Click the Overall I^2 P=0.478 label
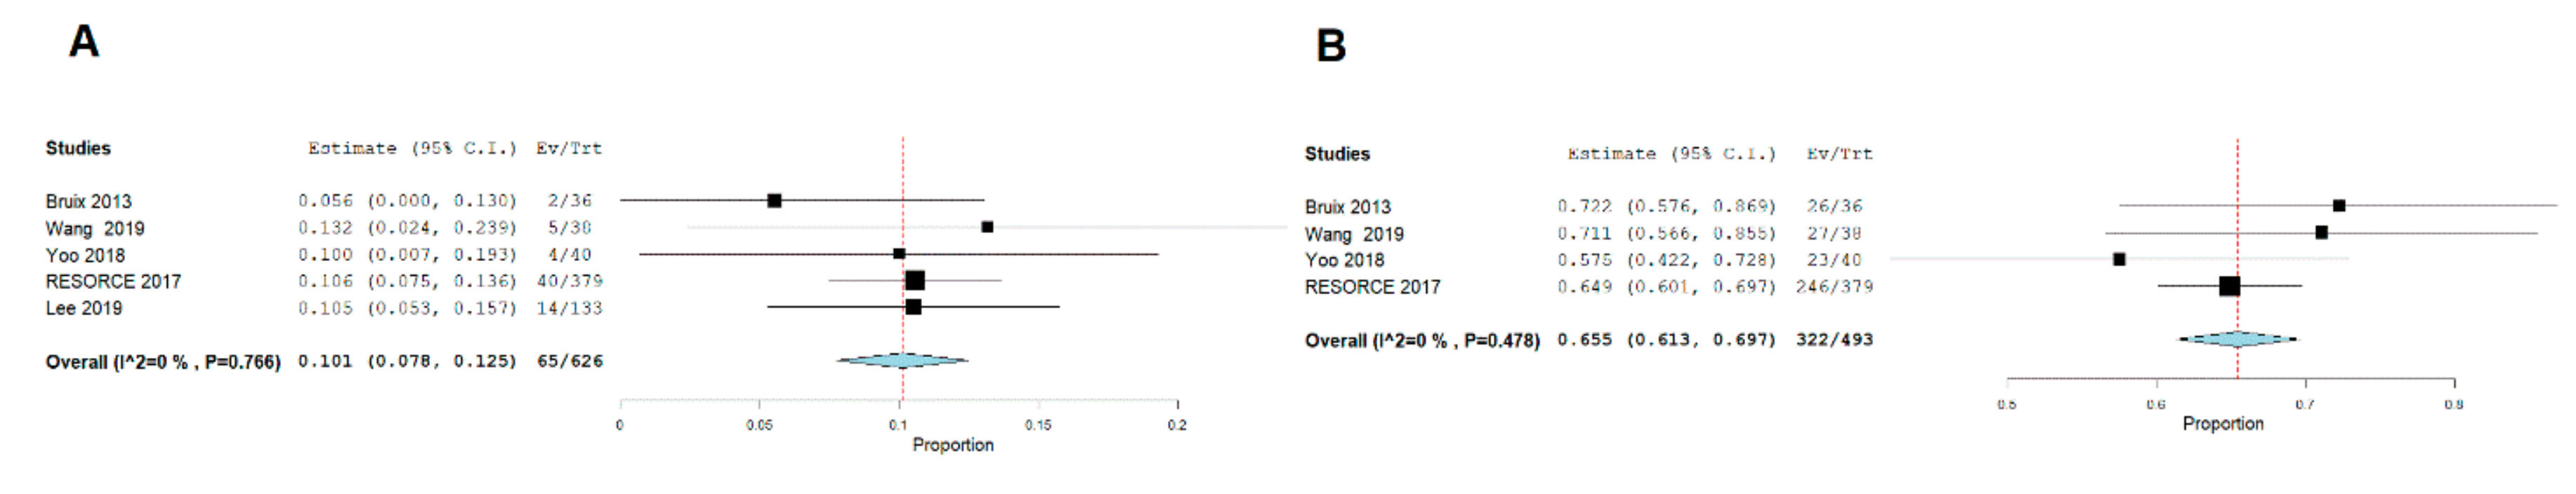The height and width of the screenshot is (494, 2576). point(1422,341)
